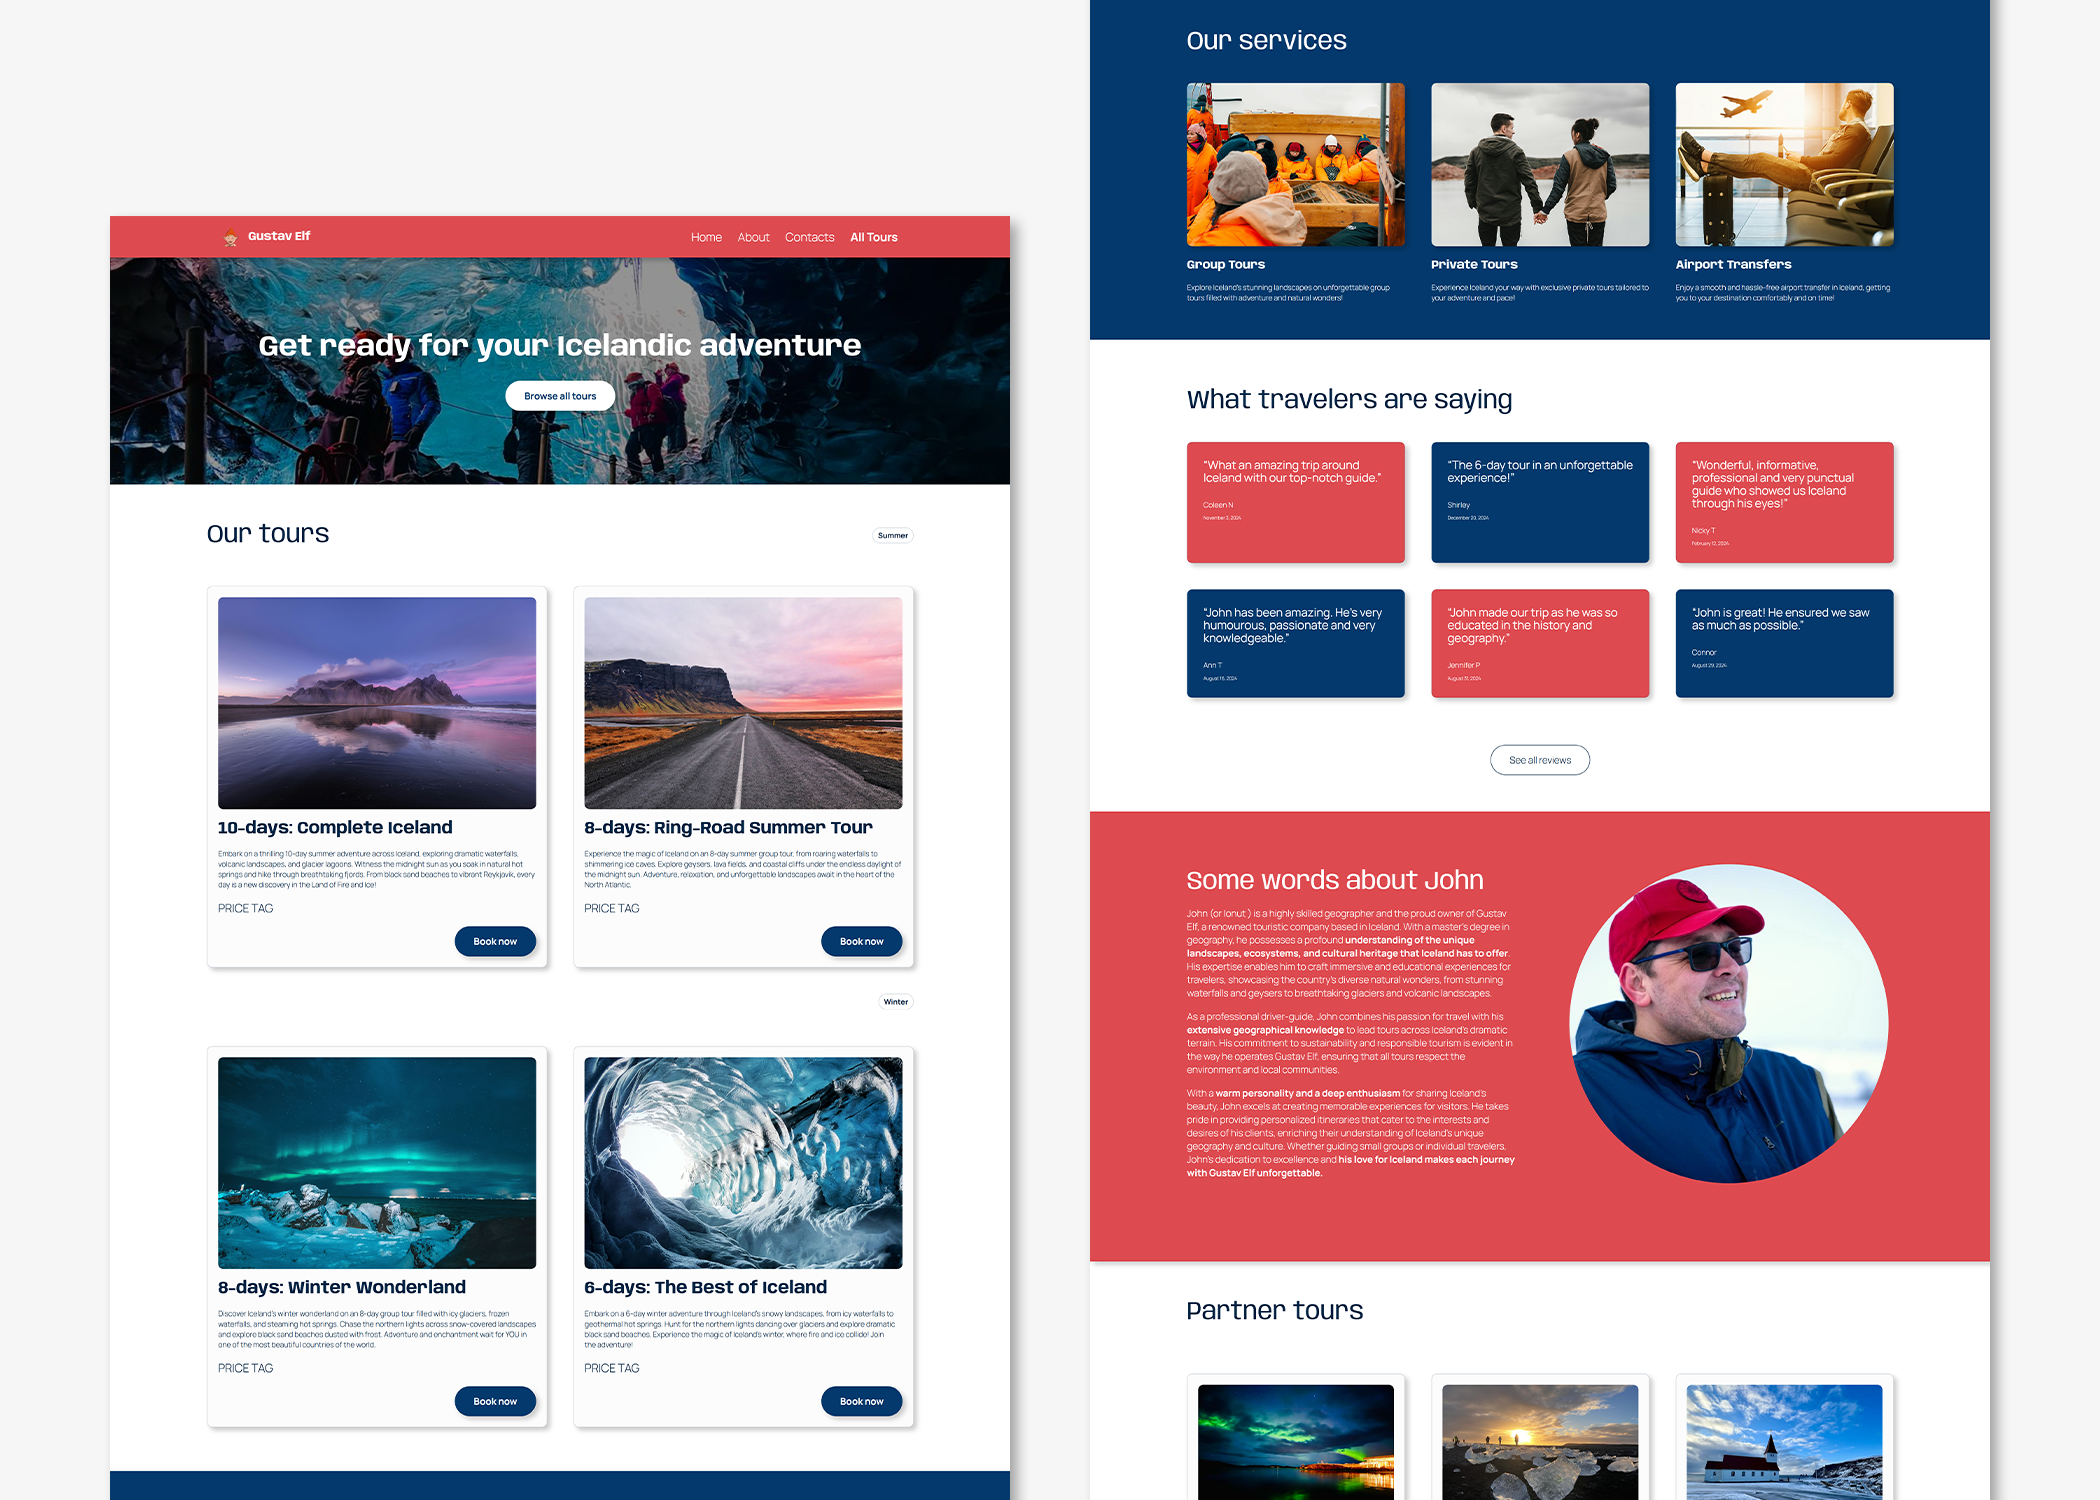
Task: Select Shirley's 6-day tour review card
Action: point(1539,502)
